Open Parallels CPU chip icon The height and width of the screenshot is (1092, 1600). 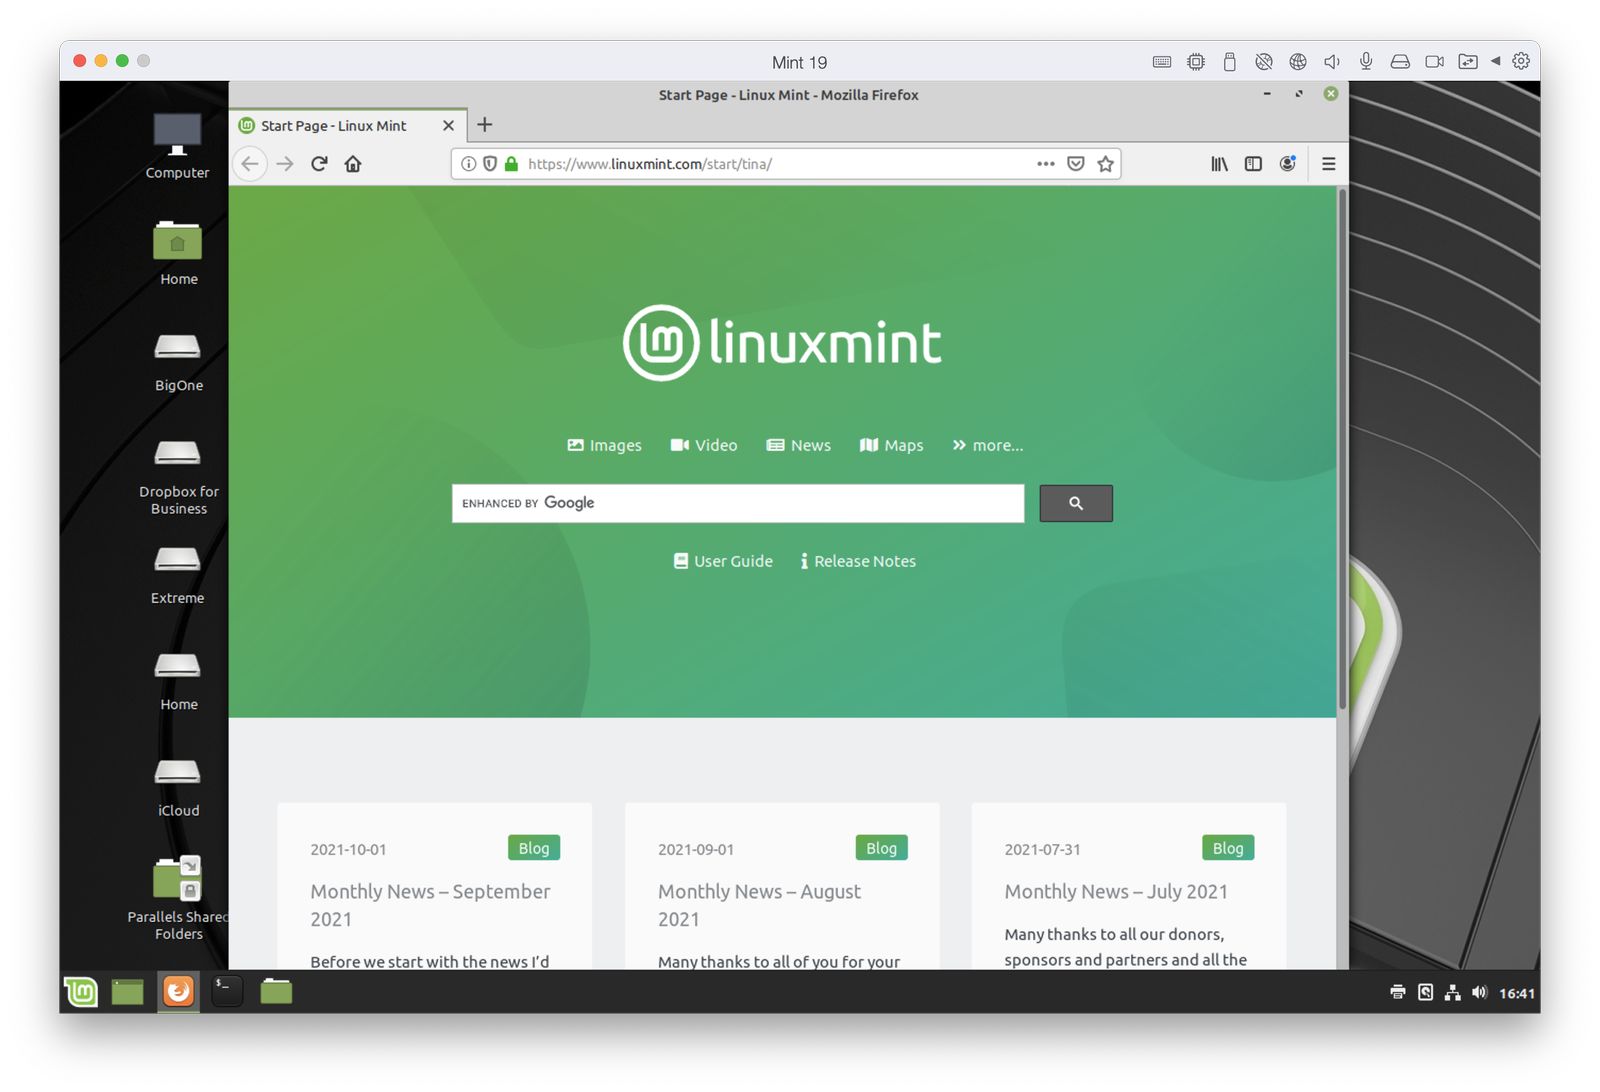[x=1196, y=62]
